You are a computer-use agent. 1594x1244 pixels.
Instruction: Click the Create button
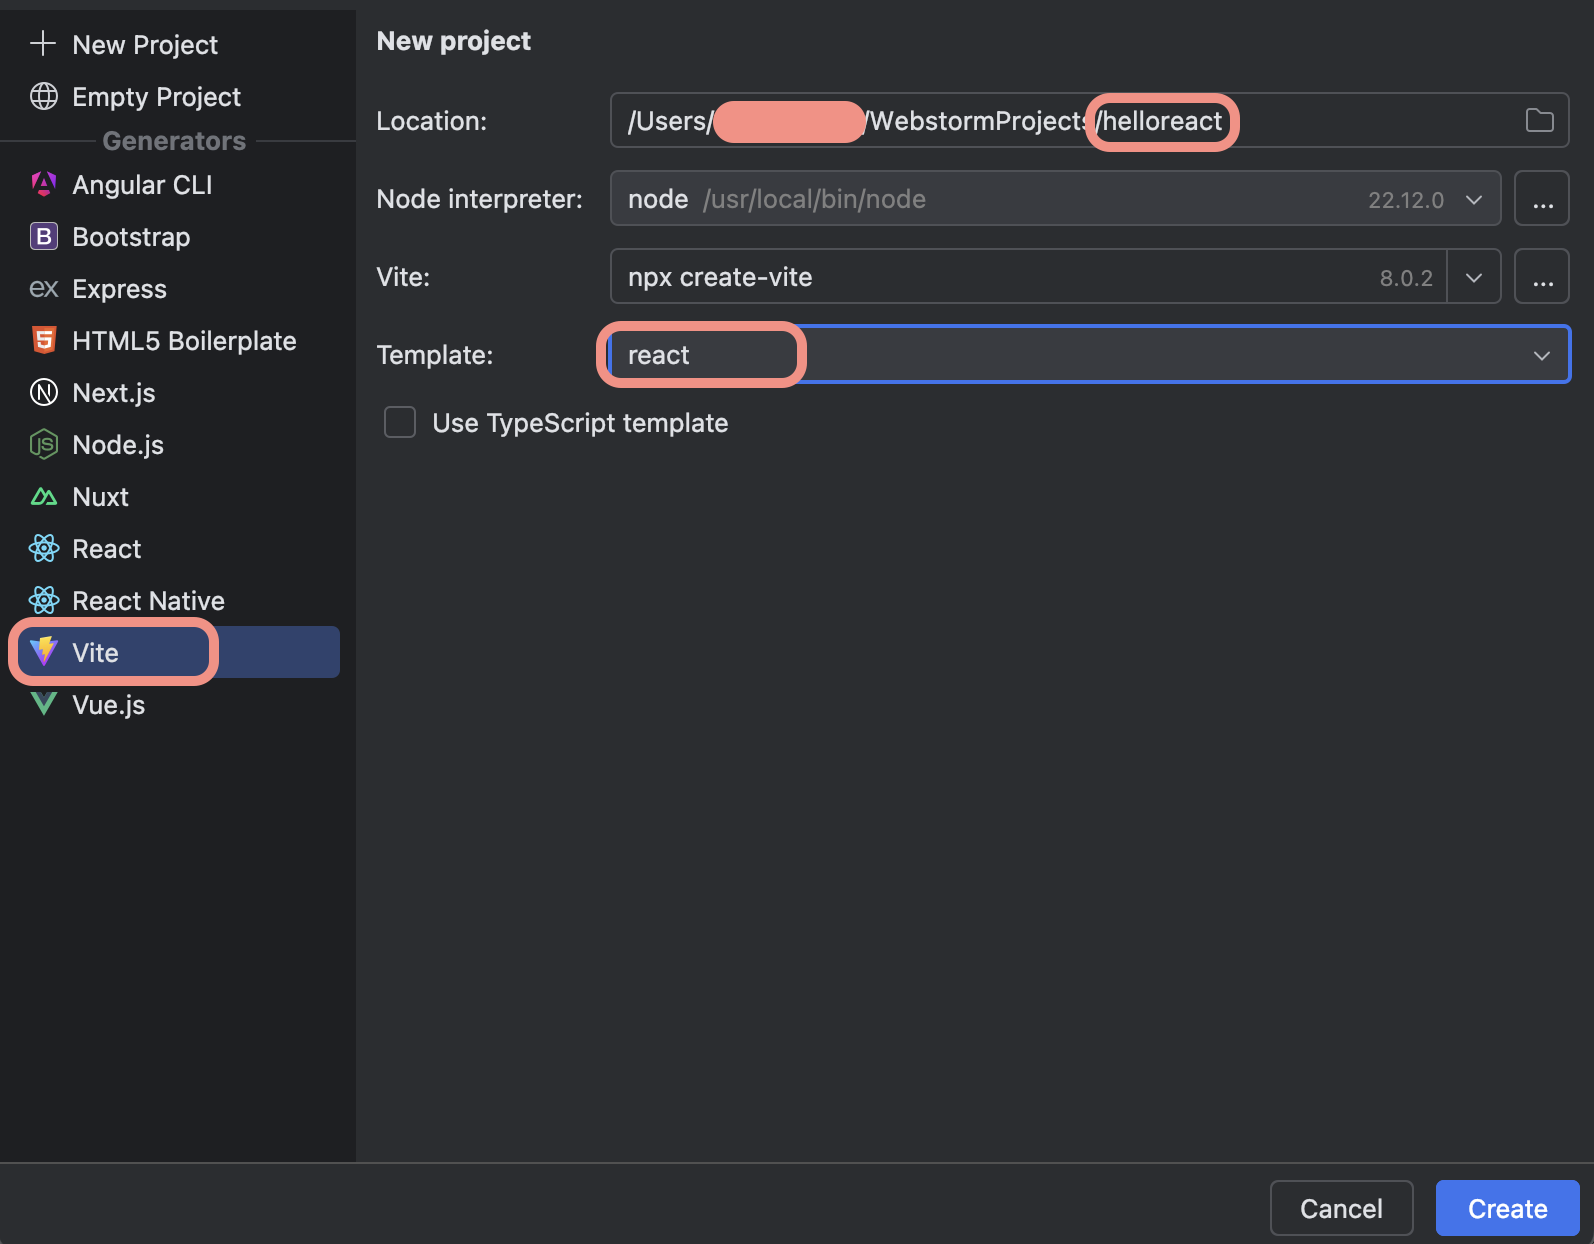point(1507,1208)
